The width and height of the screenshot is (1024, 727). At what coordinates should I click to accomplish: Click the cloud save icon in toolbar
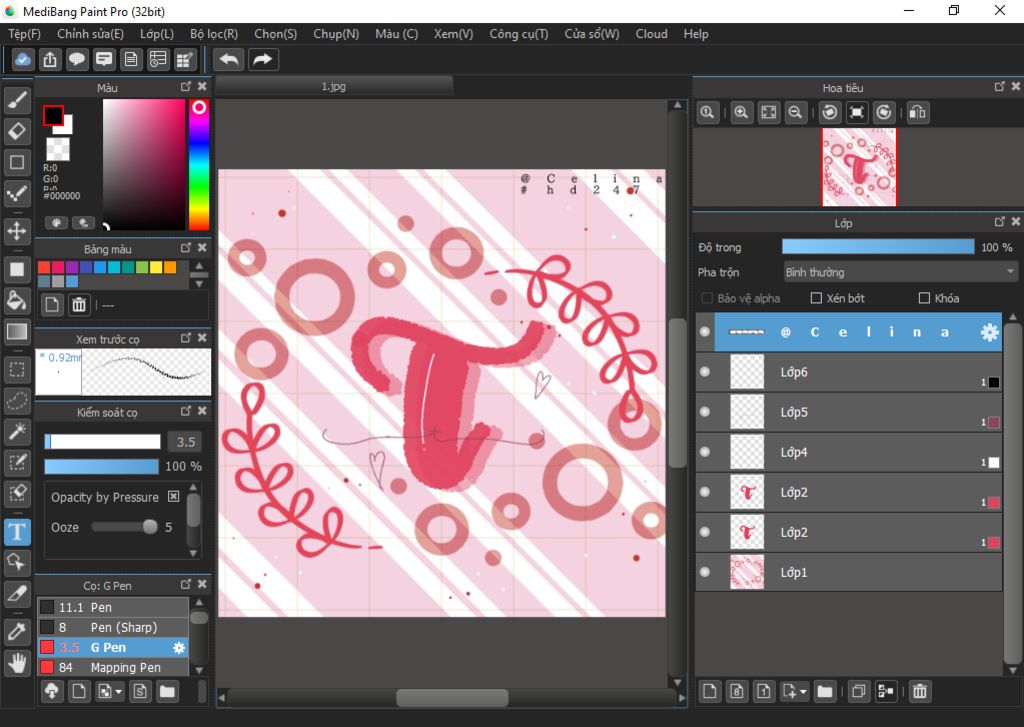coord(23,59)
